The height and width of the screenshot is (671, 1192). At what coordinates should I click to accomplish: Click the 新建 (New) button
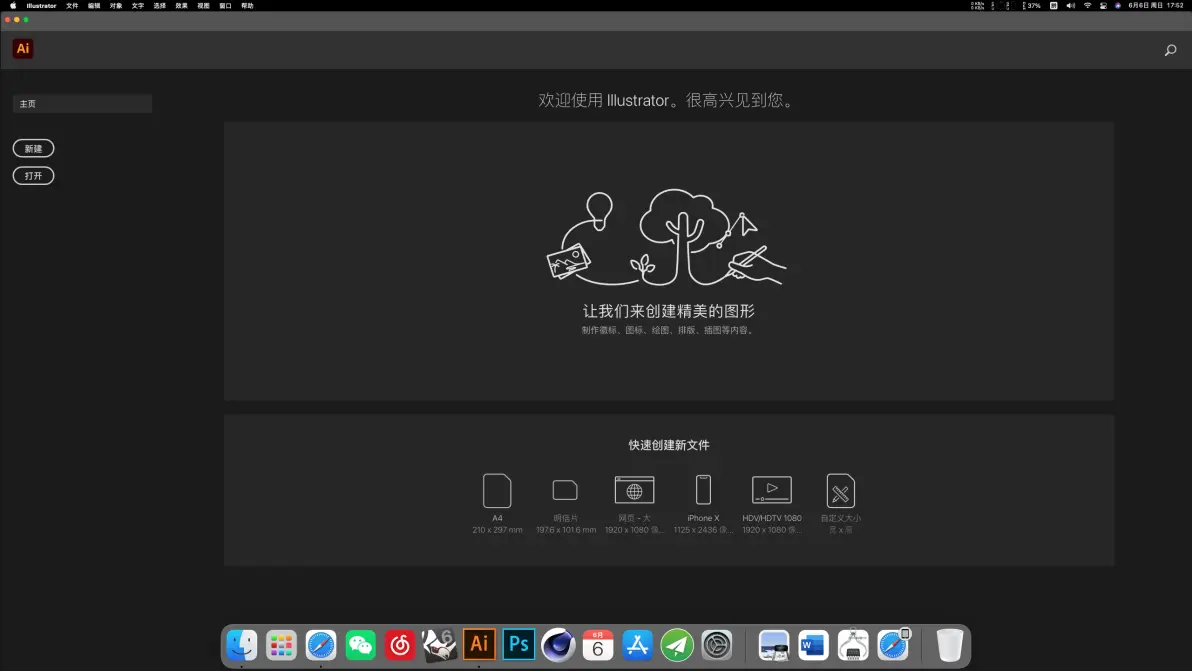[x=33, y=148]
